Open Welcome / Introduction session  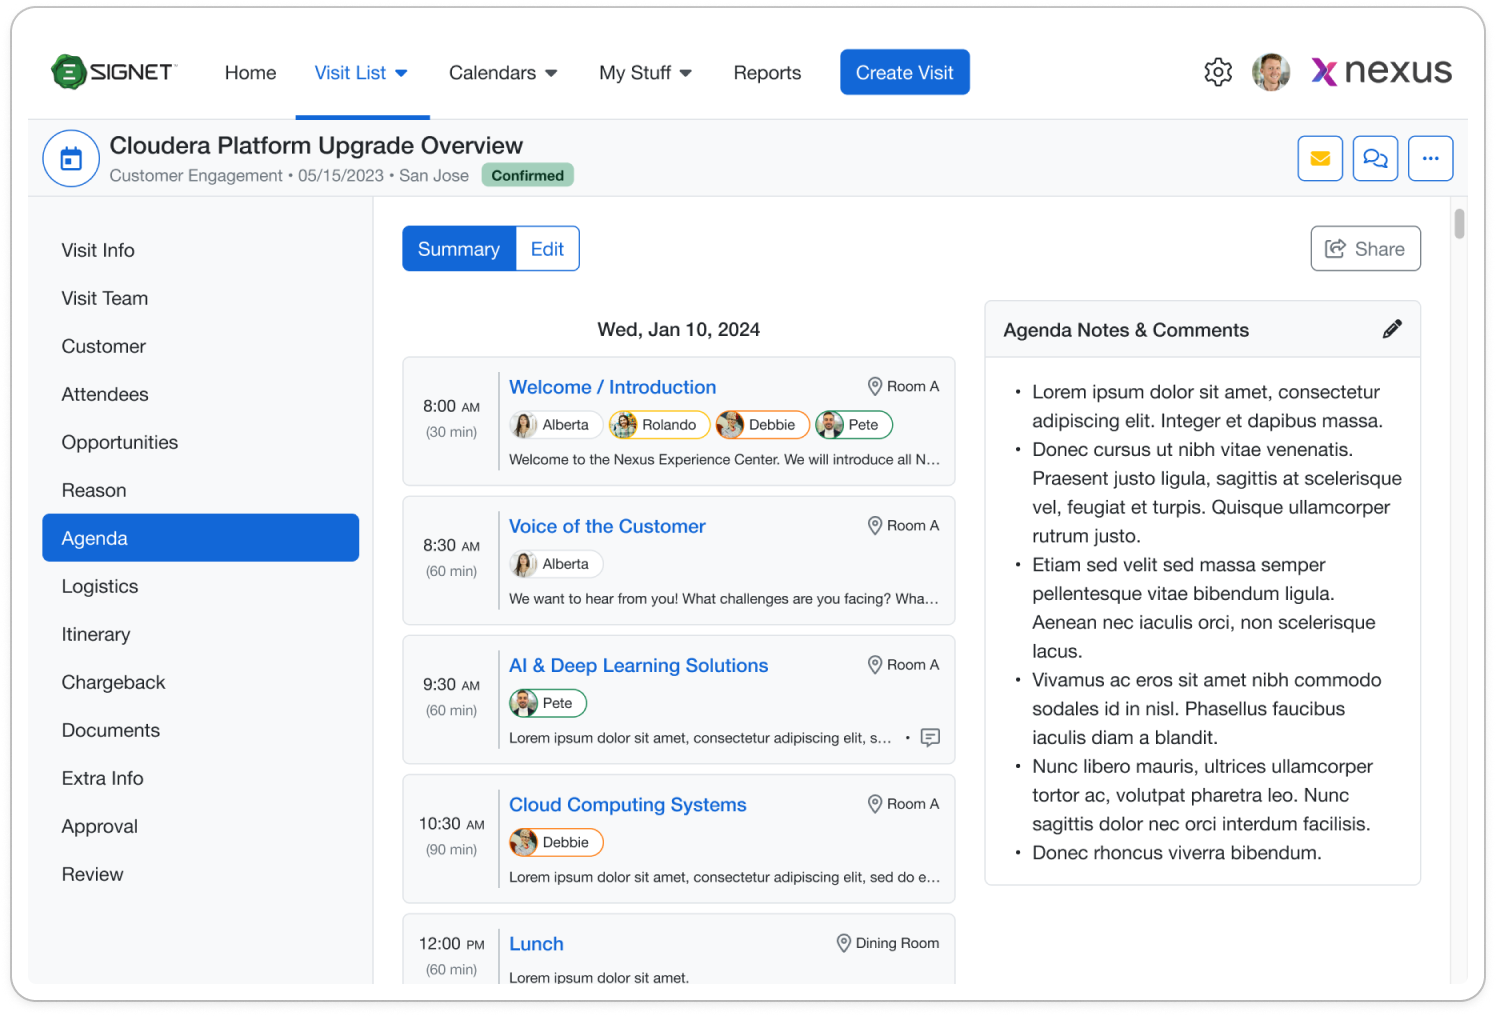pyautogui.click(x=612, y=387)
